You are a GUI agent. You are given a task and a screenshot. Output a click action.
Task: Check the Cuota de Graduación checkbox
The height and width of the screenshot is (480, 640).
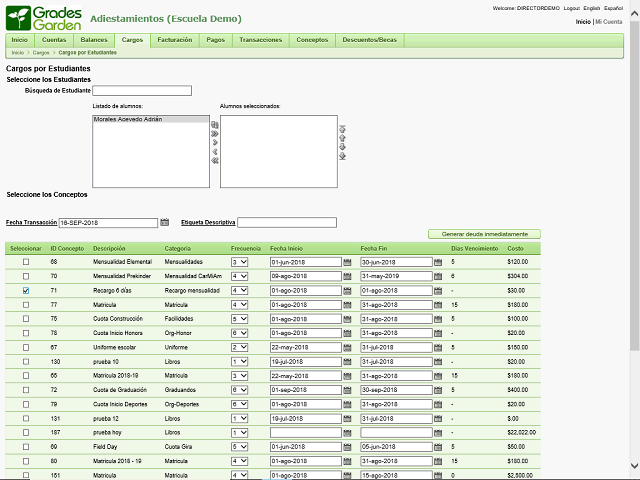point(26,390)
